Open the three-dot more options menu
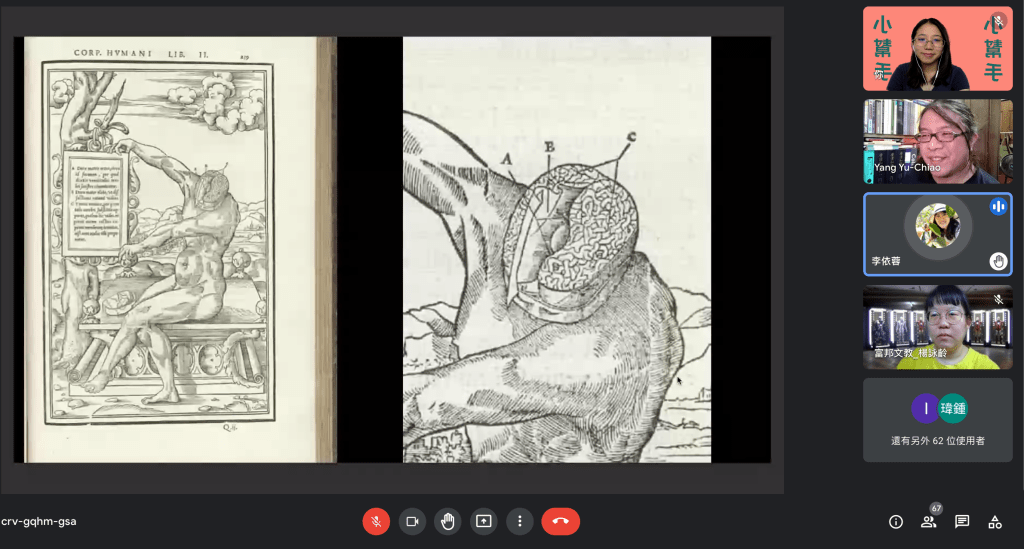The height and width of the screenshot is (549, 1024). (x=519, y=521)
